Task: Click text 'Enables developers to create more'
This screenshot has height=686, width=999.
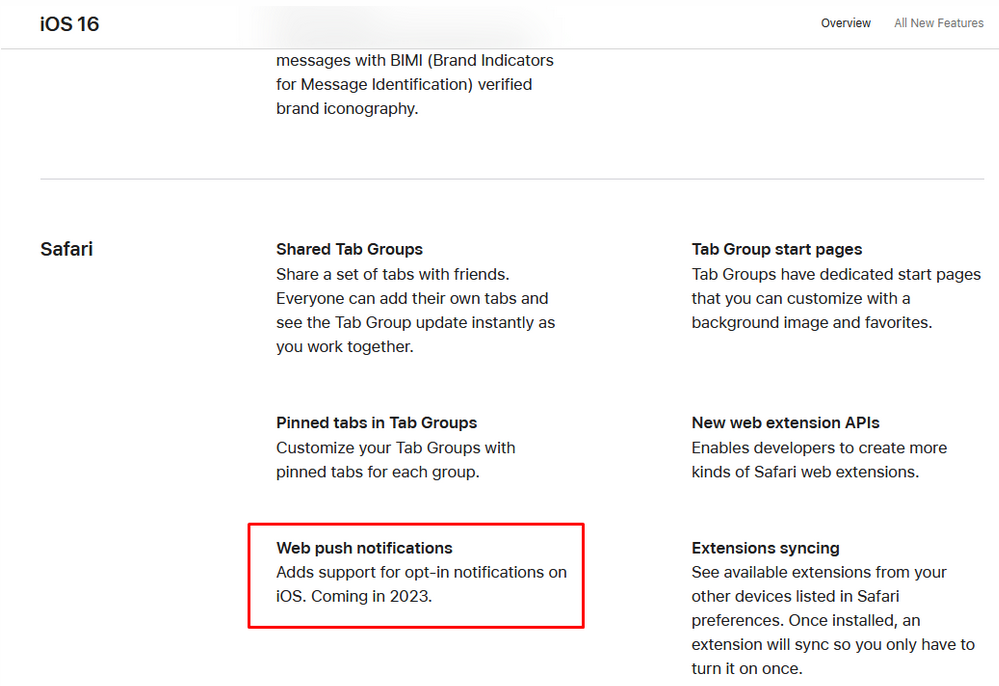Action: point(819,448)
